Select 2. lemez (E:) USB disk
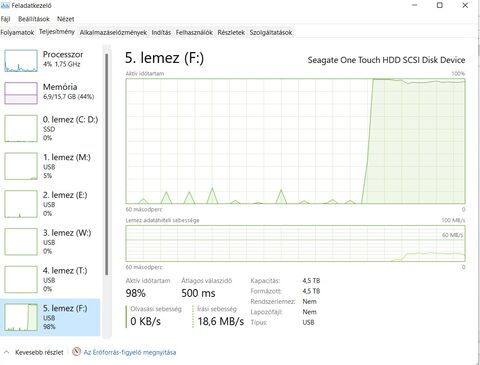The width and height of the screenshot is (480, 365). tap(50, 204)
